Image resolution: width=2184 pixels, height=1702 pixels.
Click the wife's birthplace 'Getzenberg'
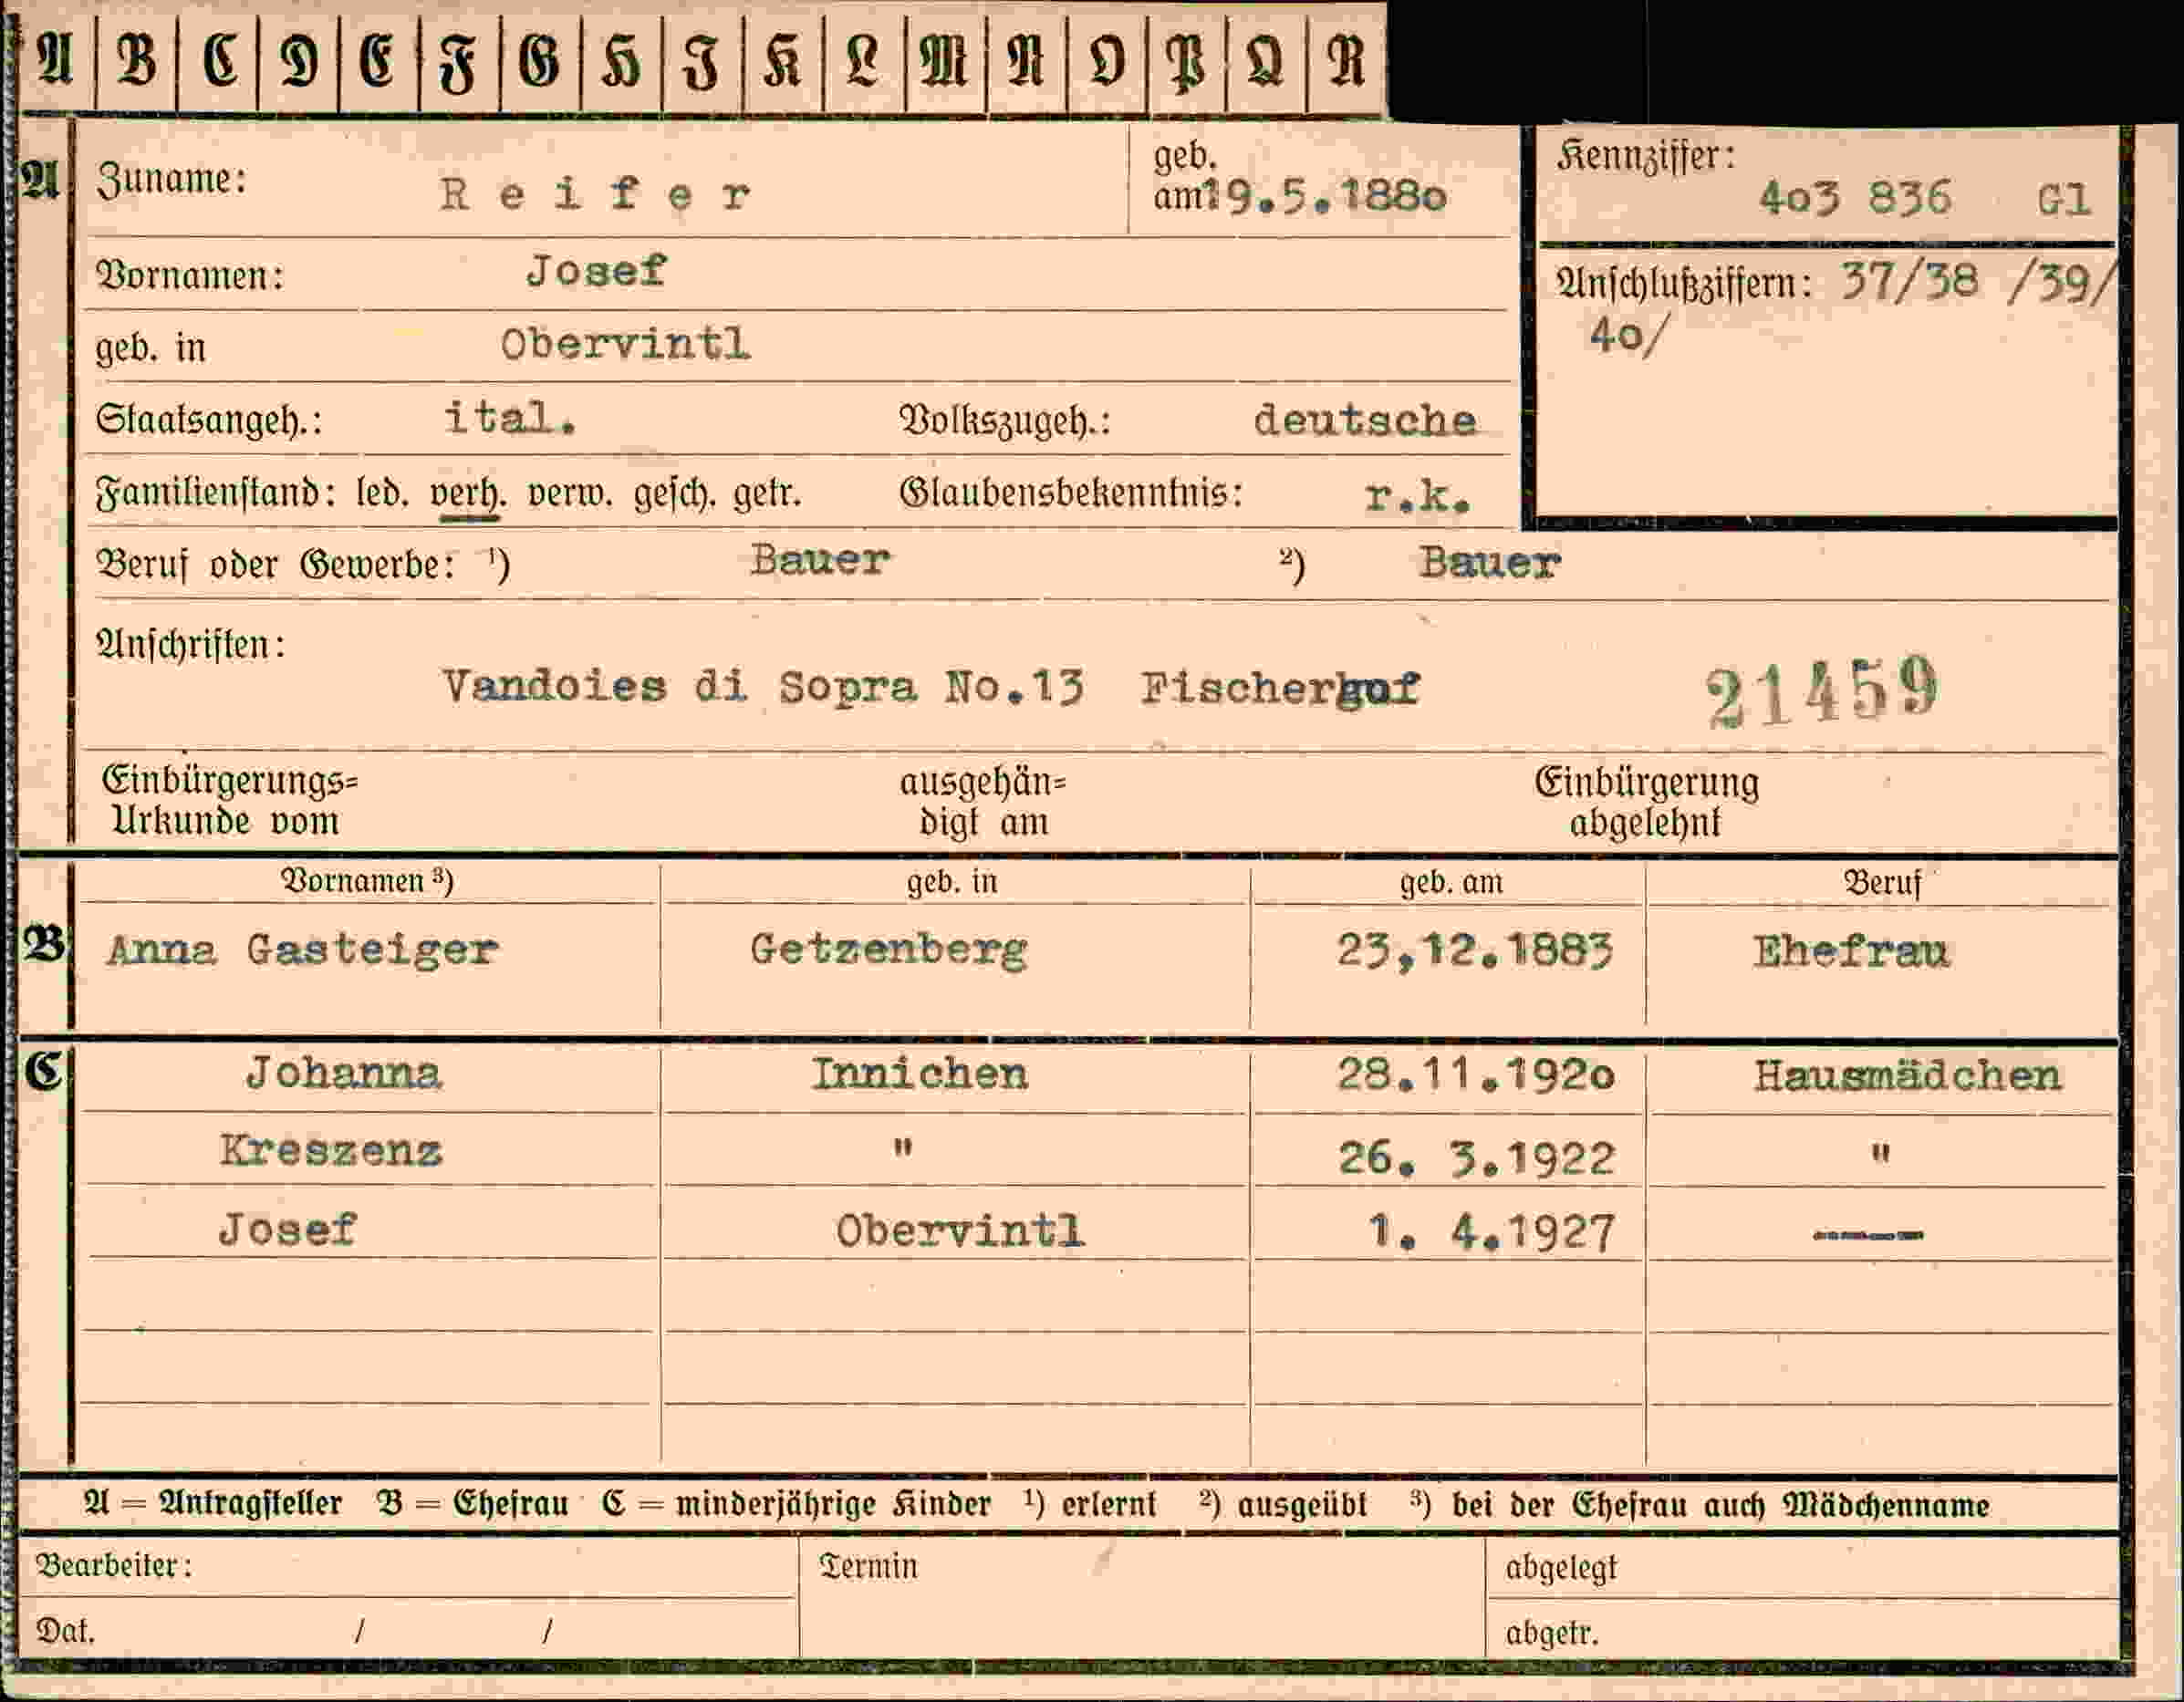click(889, 950)
